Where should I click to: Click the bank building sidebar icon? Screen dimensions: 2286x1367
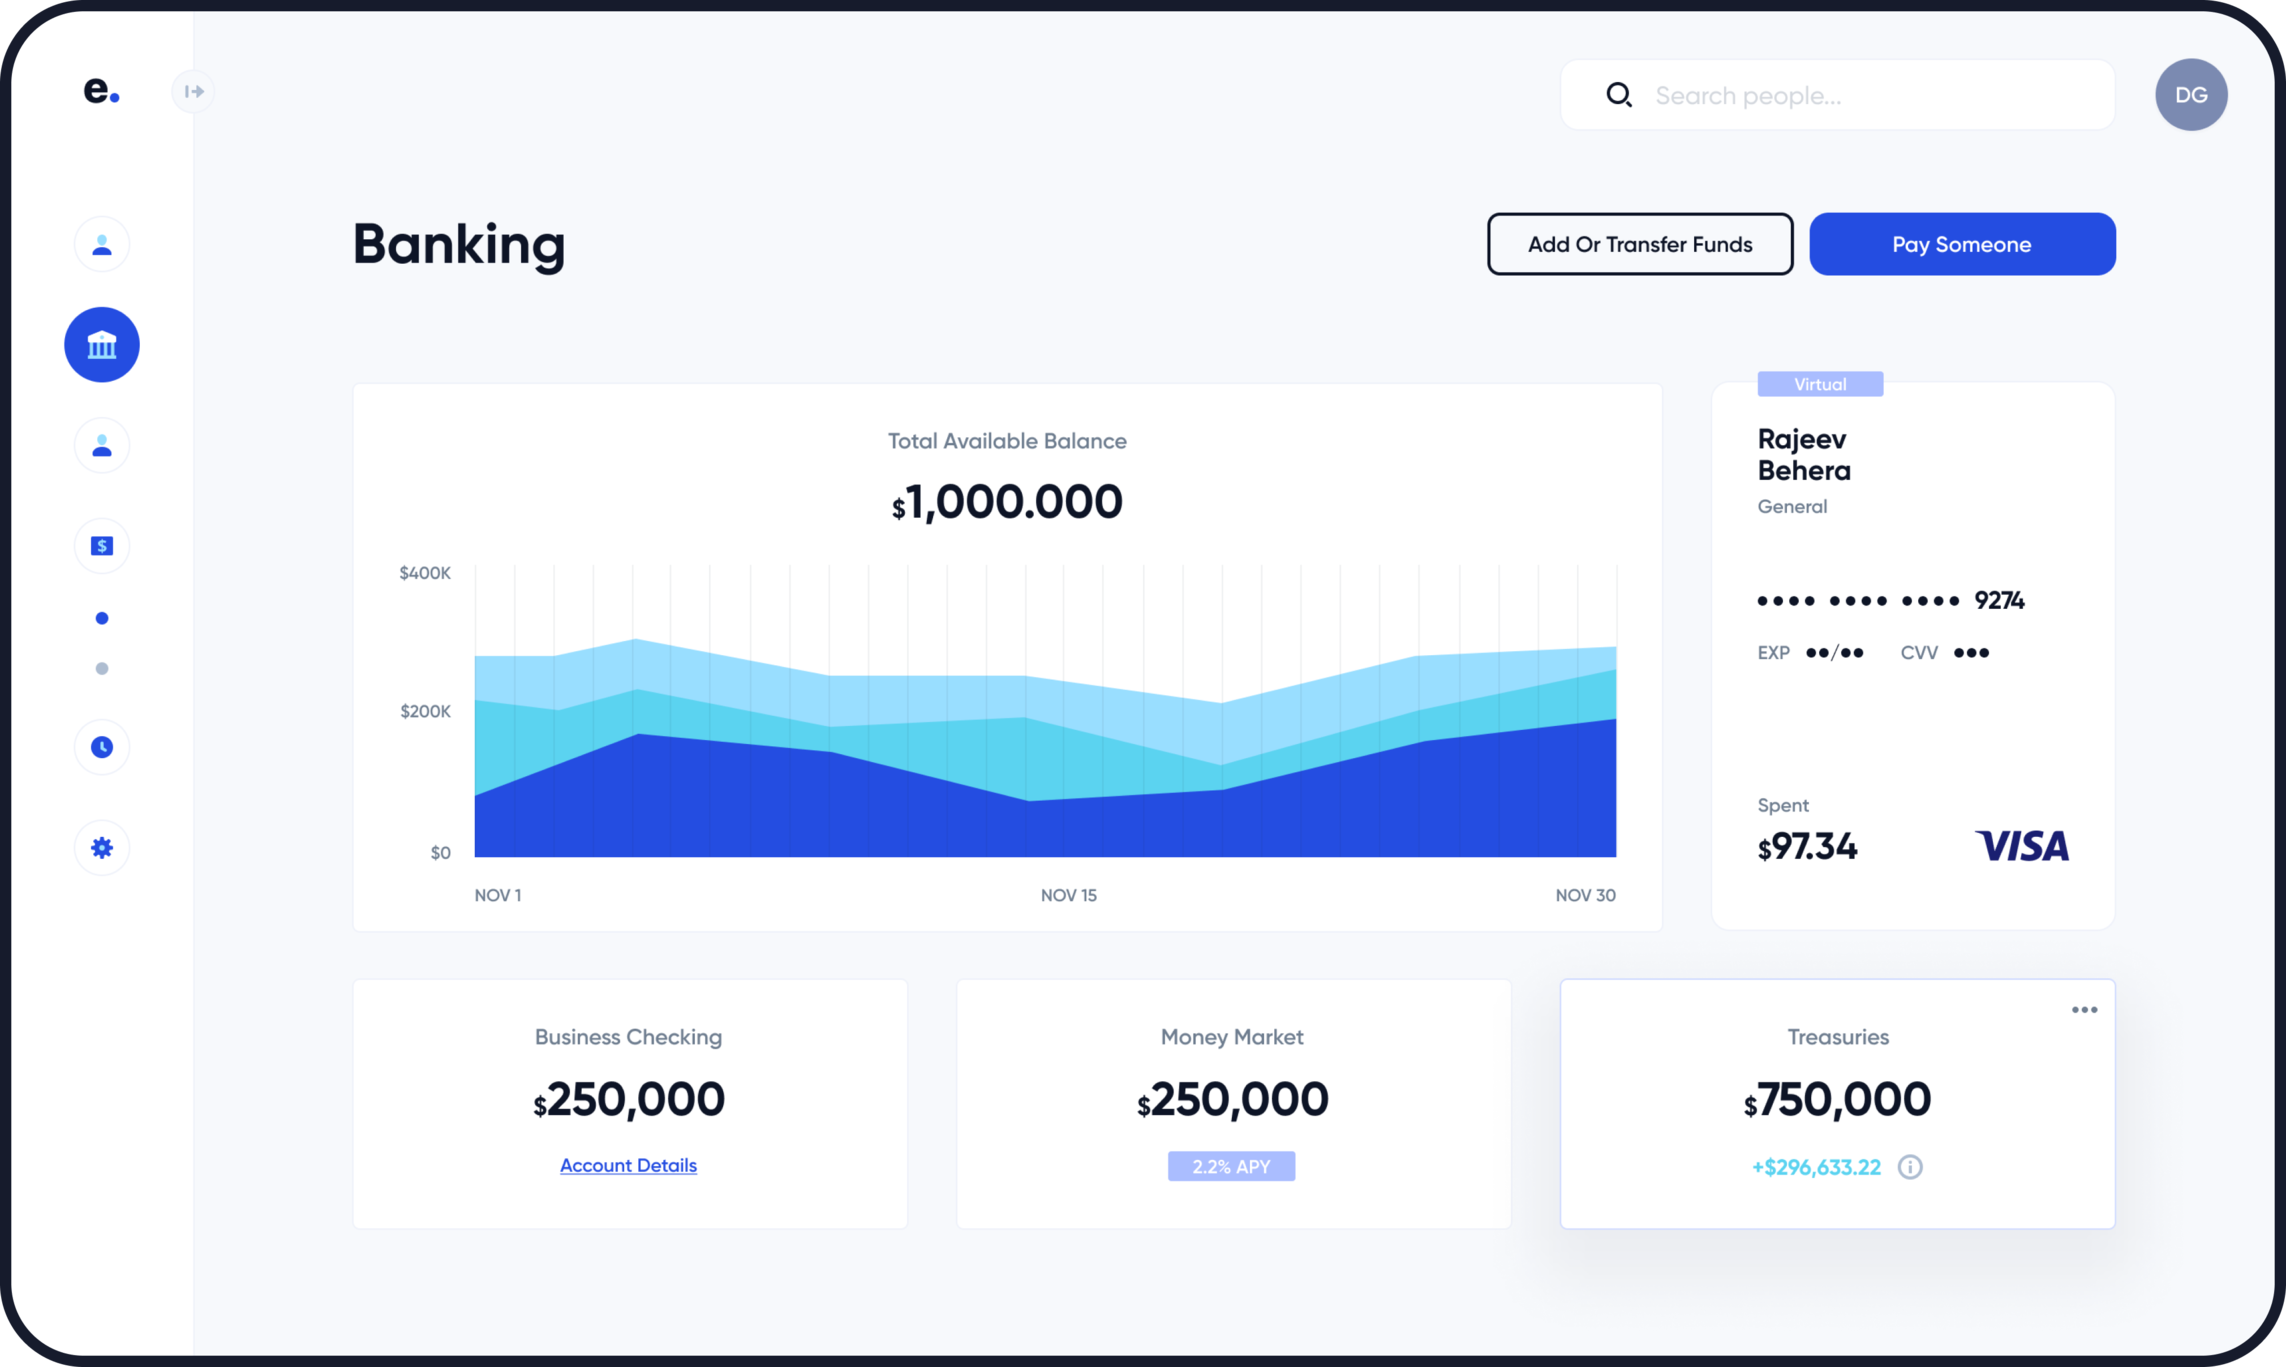coord(102,345)
